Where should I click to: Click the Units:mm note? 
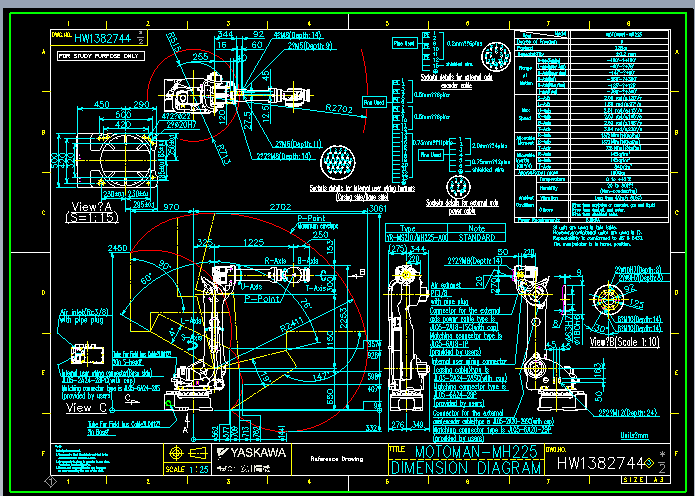coord(634,436)
